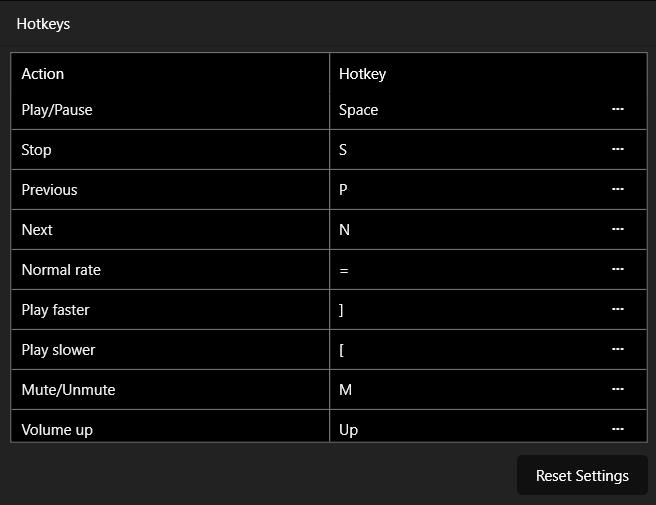Click the three-dot icon for Previous hotkey
656x505 pixels.
point(617,189)
